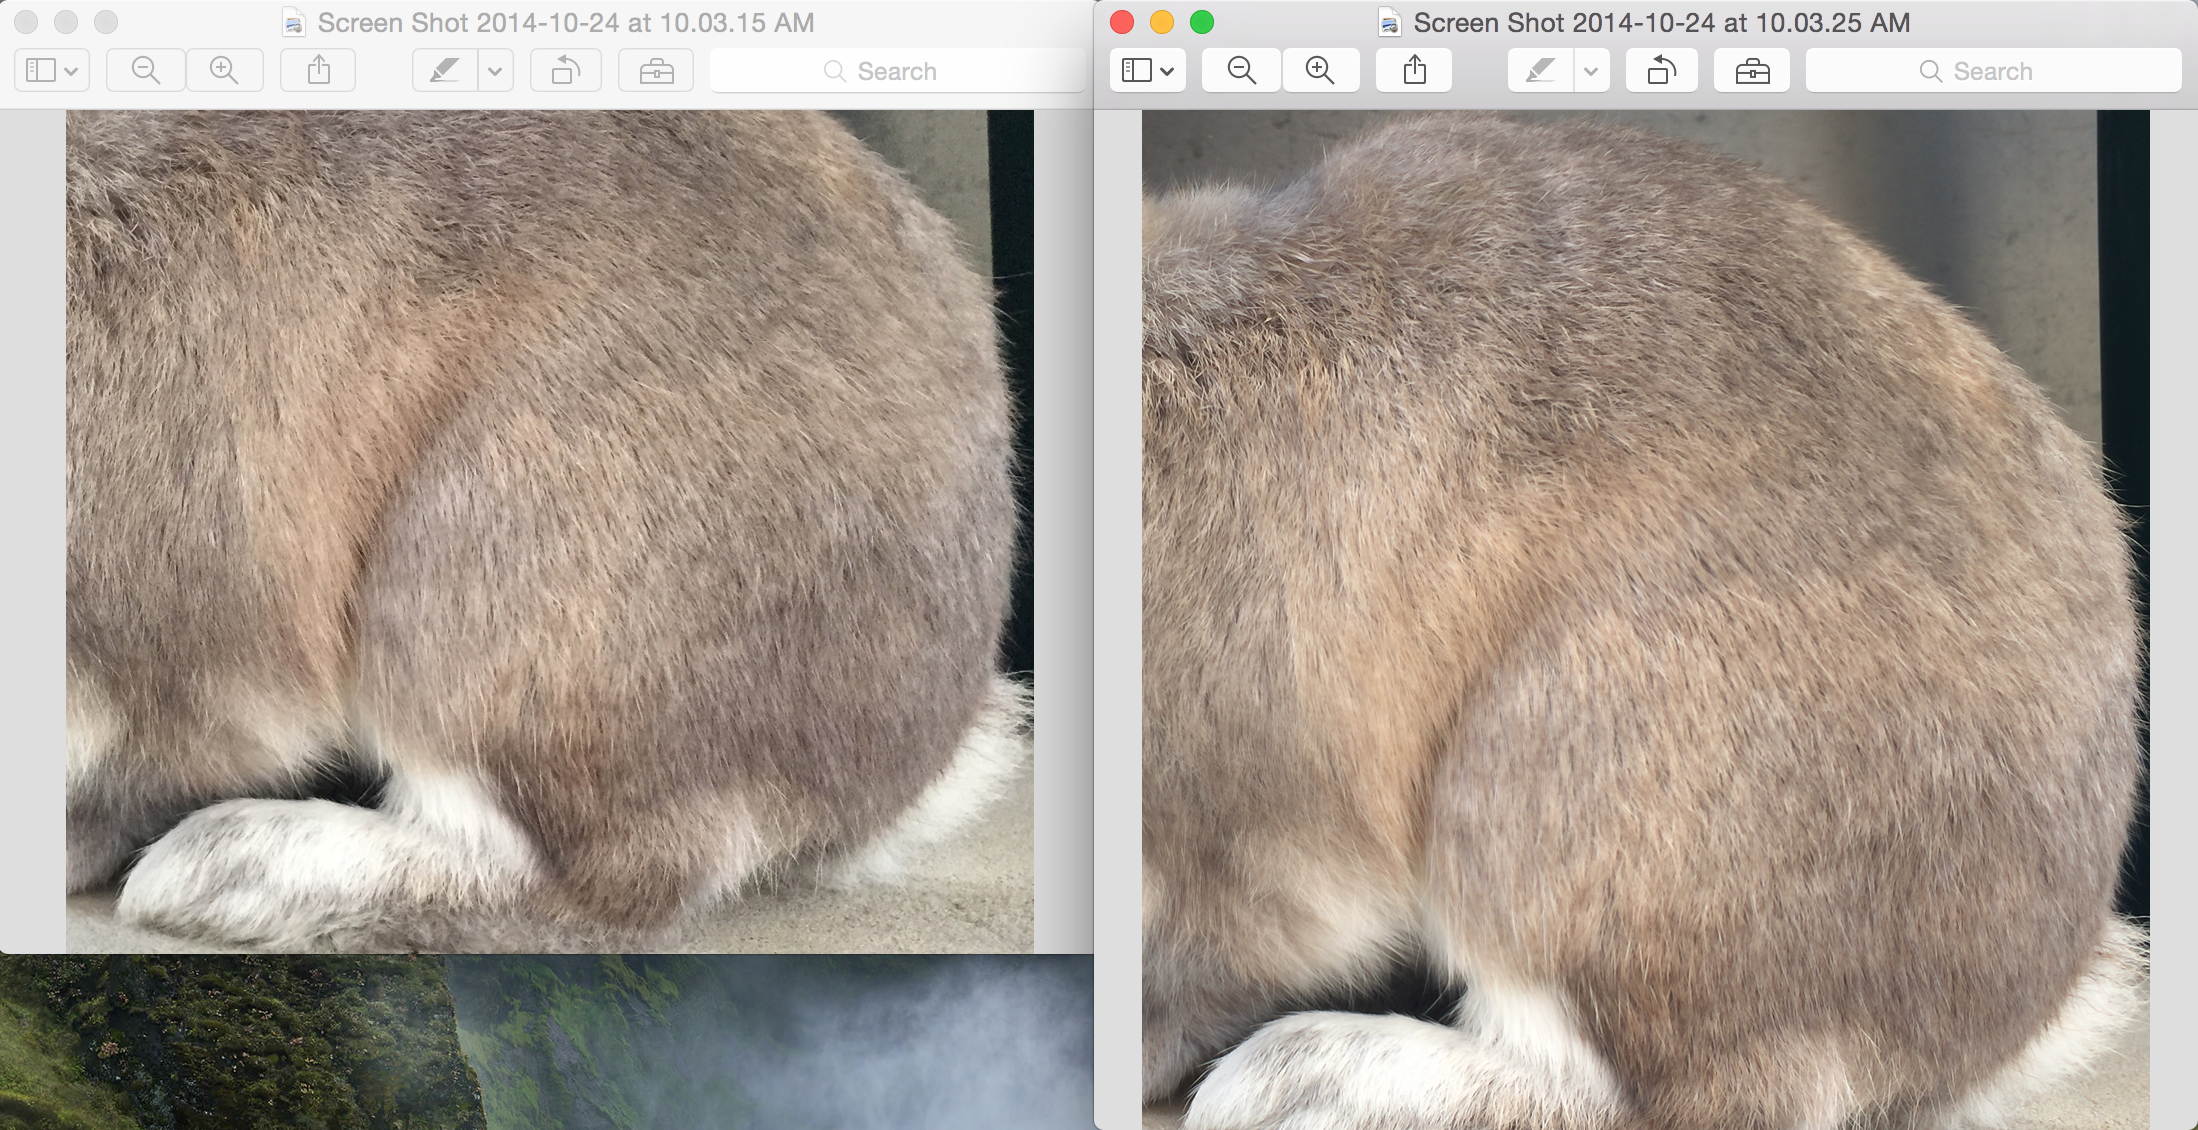The image size is (2198, 1130).
Task: Open sidebar view menu in left Preview window
Action: point(52,71)
